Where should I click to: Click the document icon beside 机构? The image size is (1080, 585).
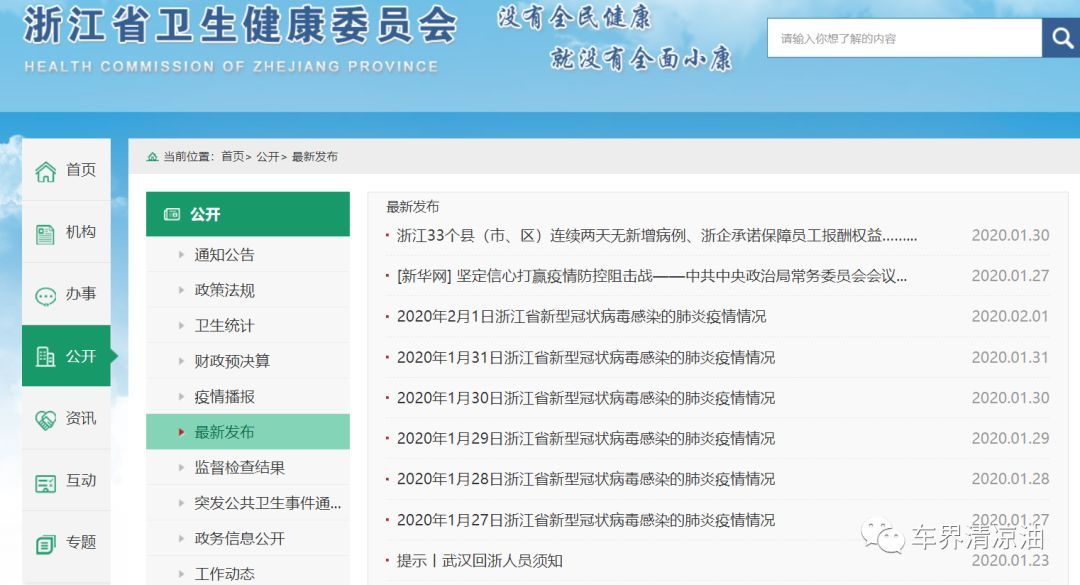click(45, 234)
